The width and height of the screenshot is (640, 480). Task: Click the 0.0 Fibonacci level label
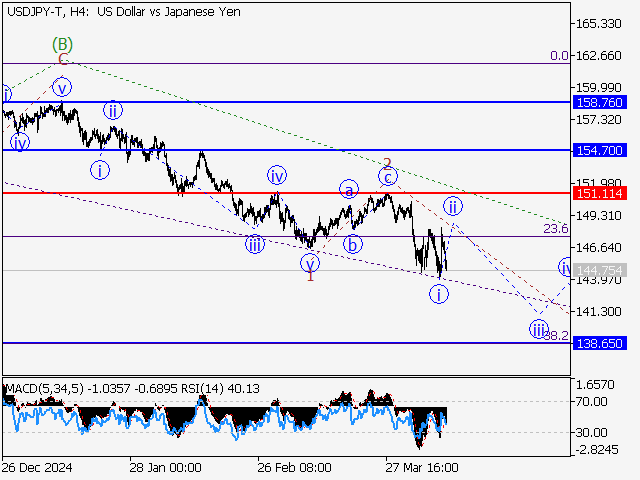point(558,56)
